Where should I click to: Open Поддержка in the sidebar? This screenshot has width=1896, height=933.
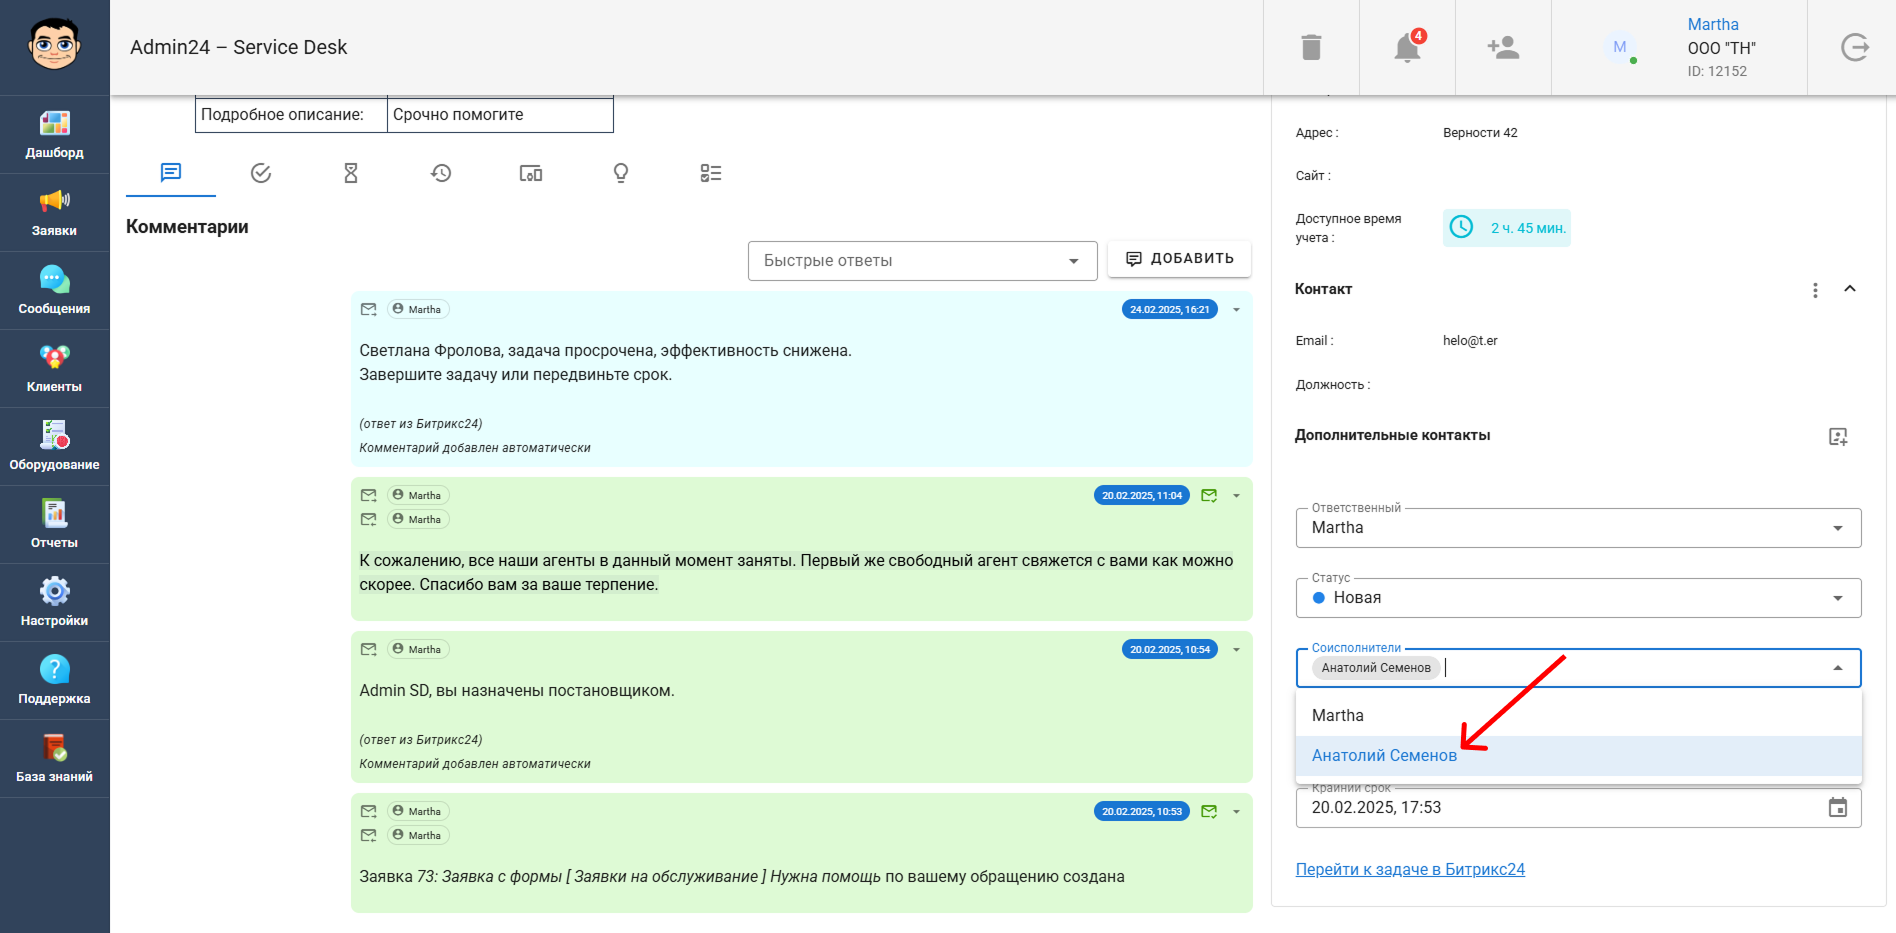[x=55, y=681]
